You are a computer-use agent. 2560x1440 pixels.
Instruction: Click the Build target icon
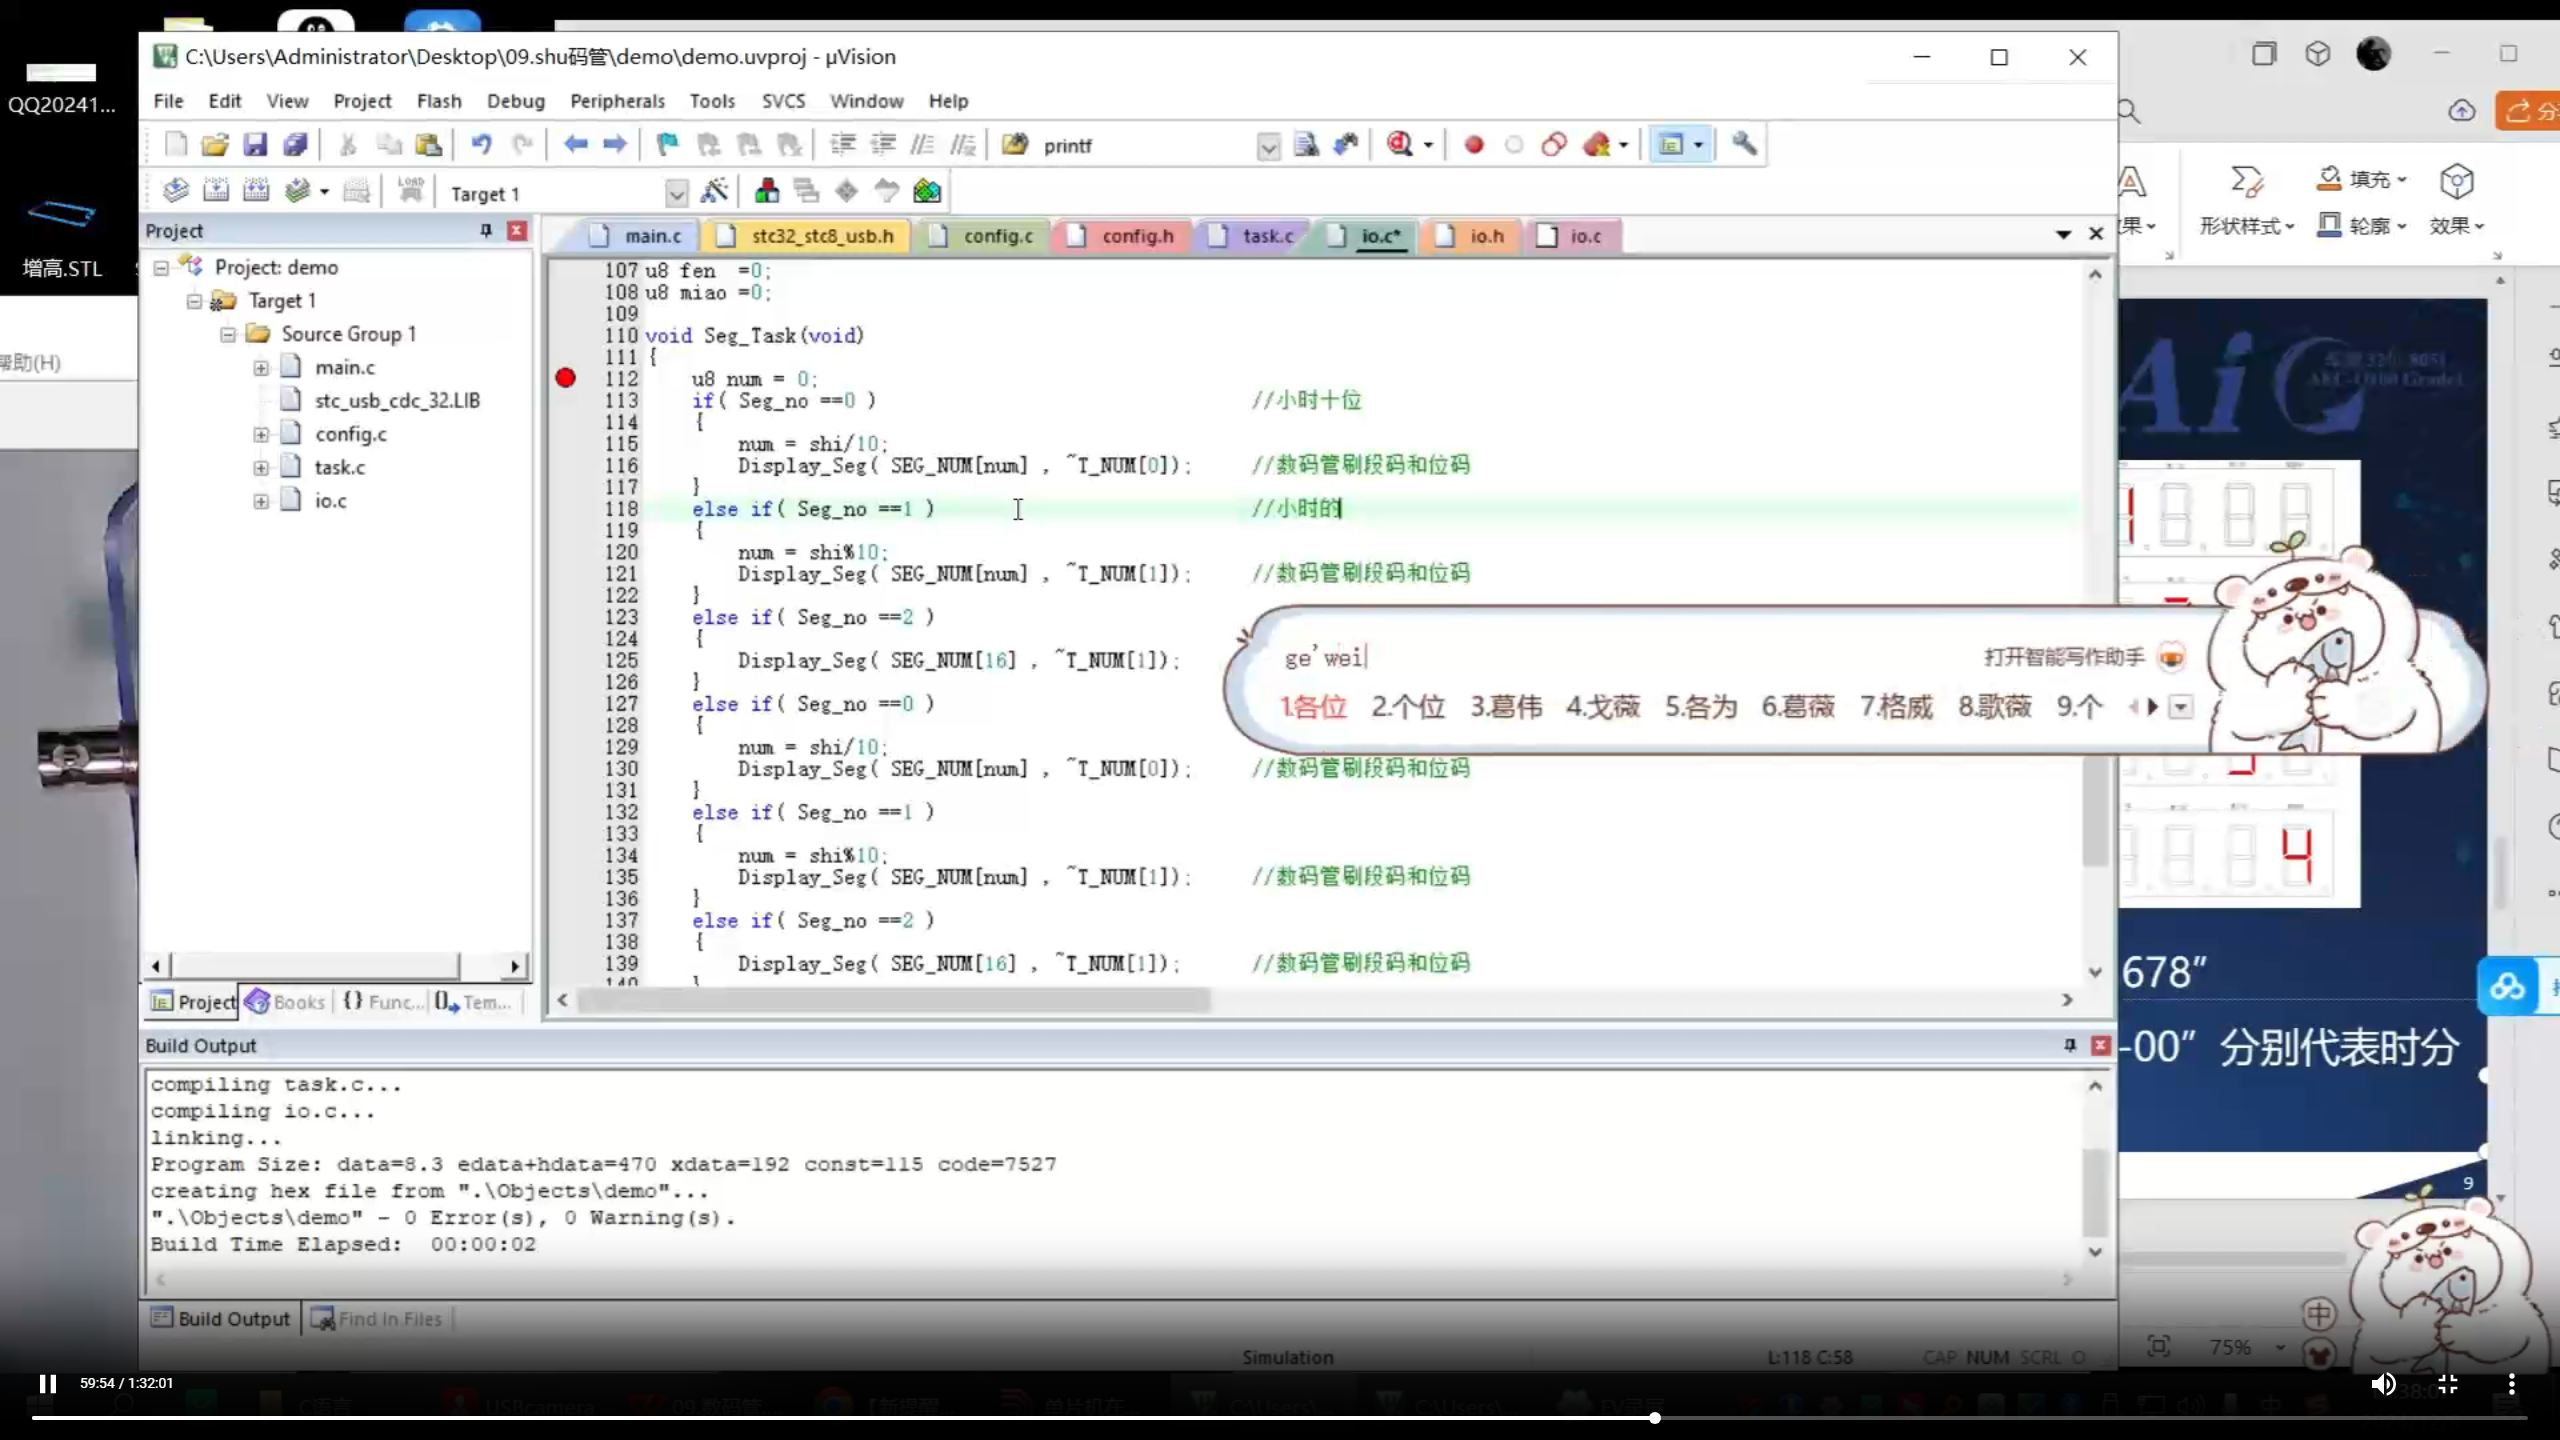click(x=216, y=191)
